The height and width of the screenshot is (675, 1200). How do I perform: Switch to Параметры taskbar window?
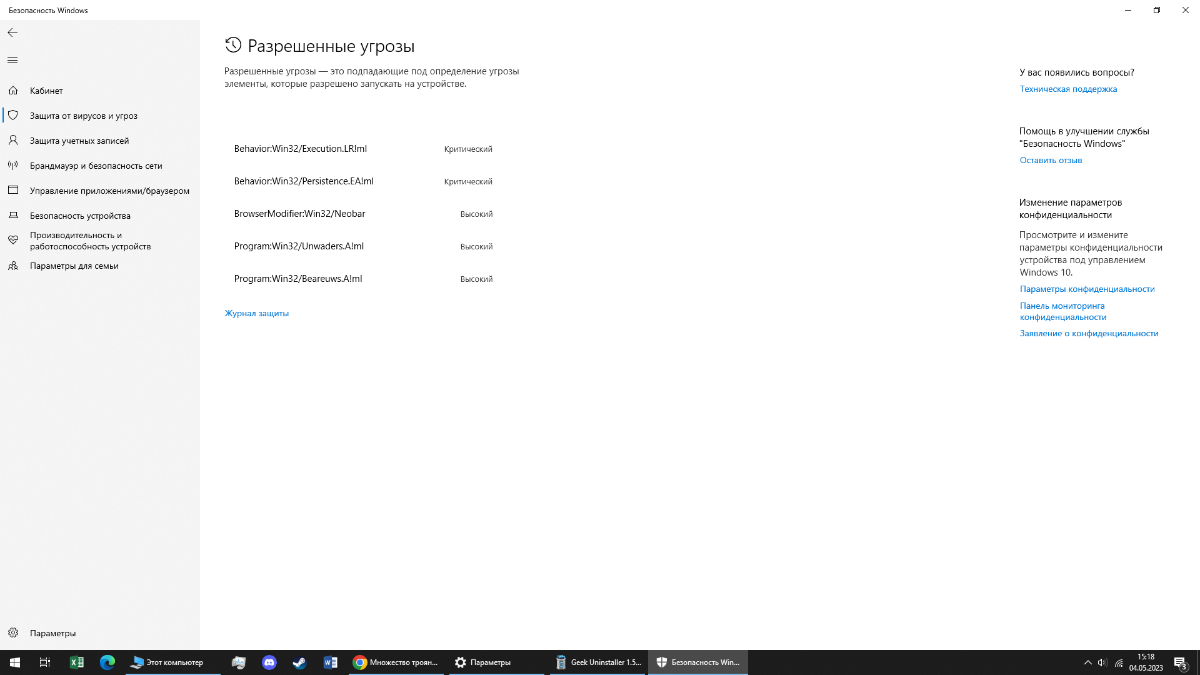pos(496,662)
